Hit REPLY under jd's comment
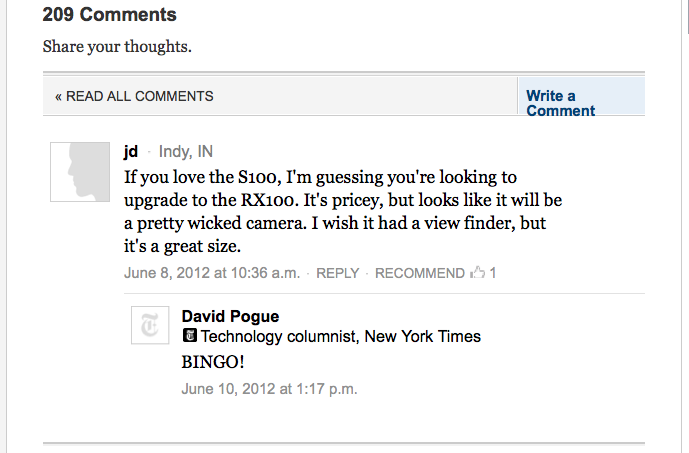 [337, 273]
